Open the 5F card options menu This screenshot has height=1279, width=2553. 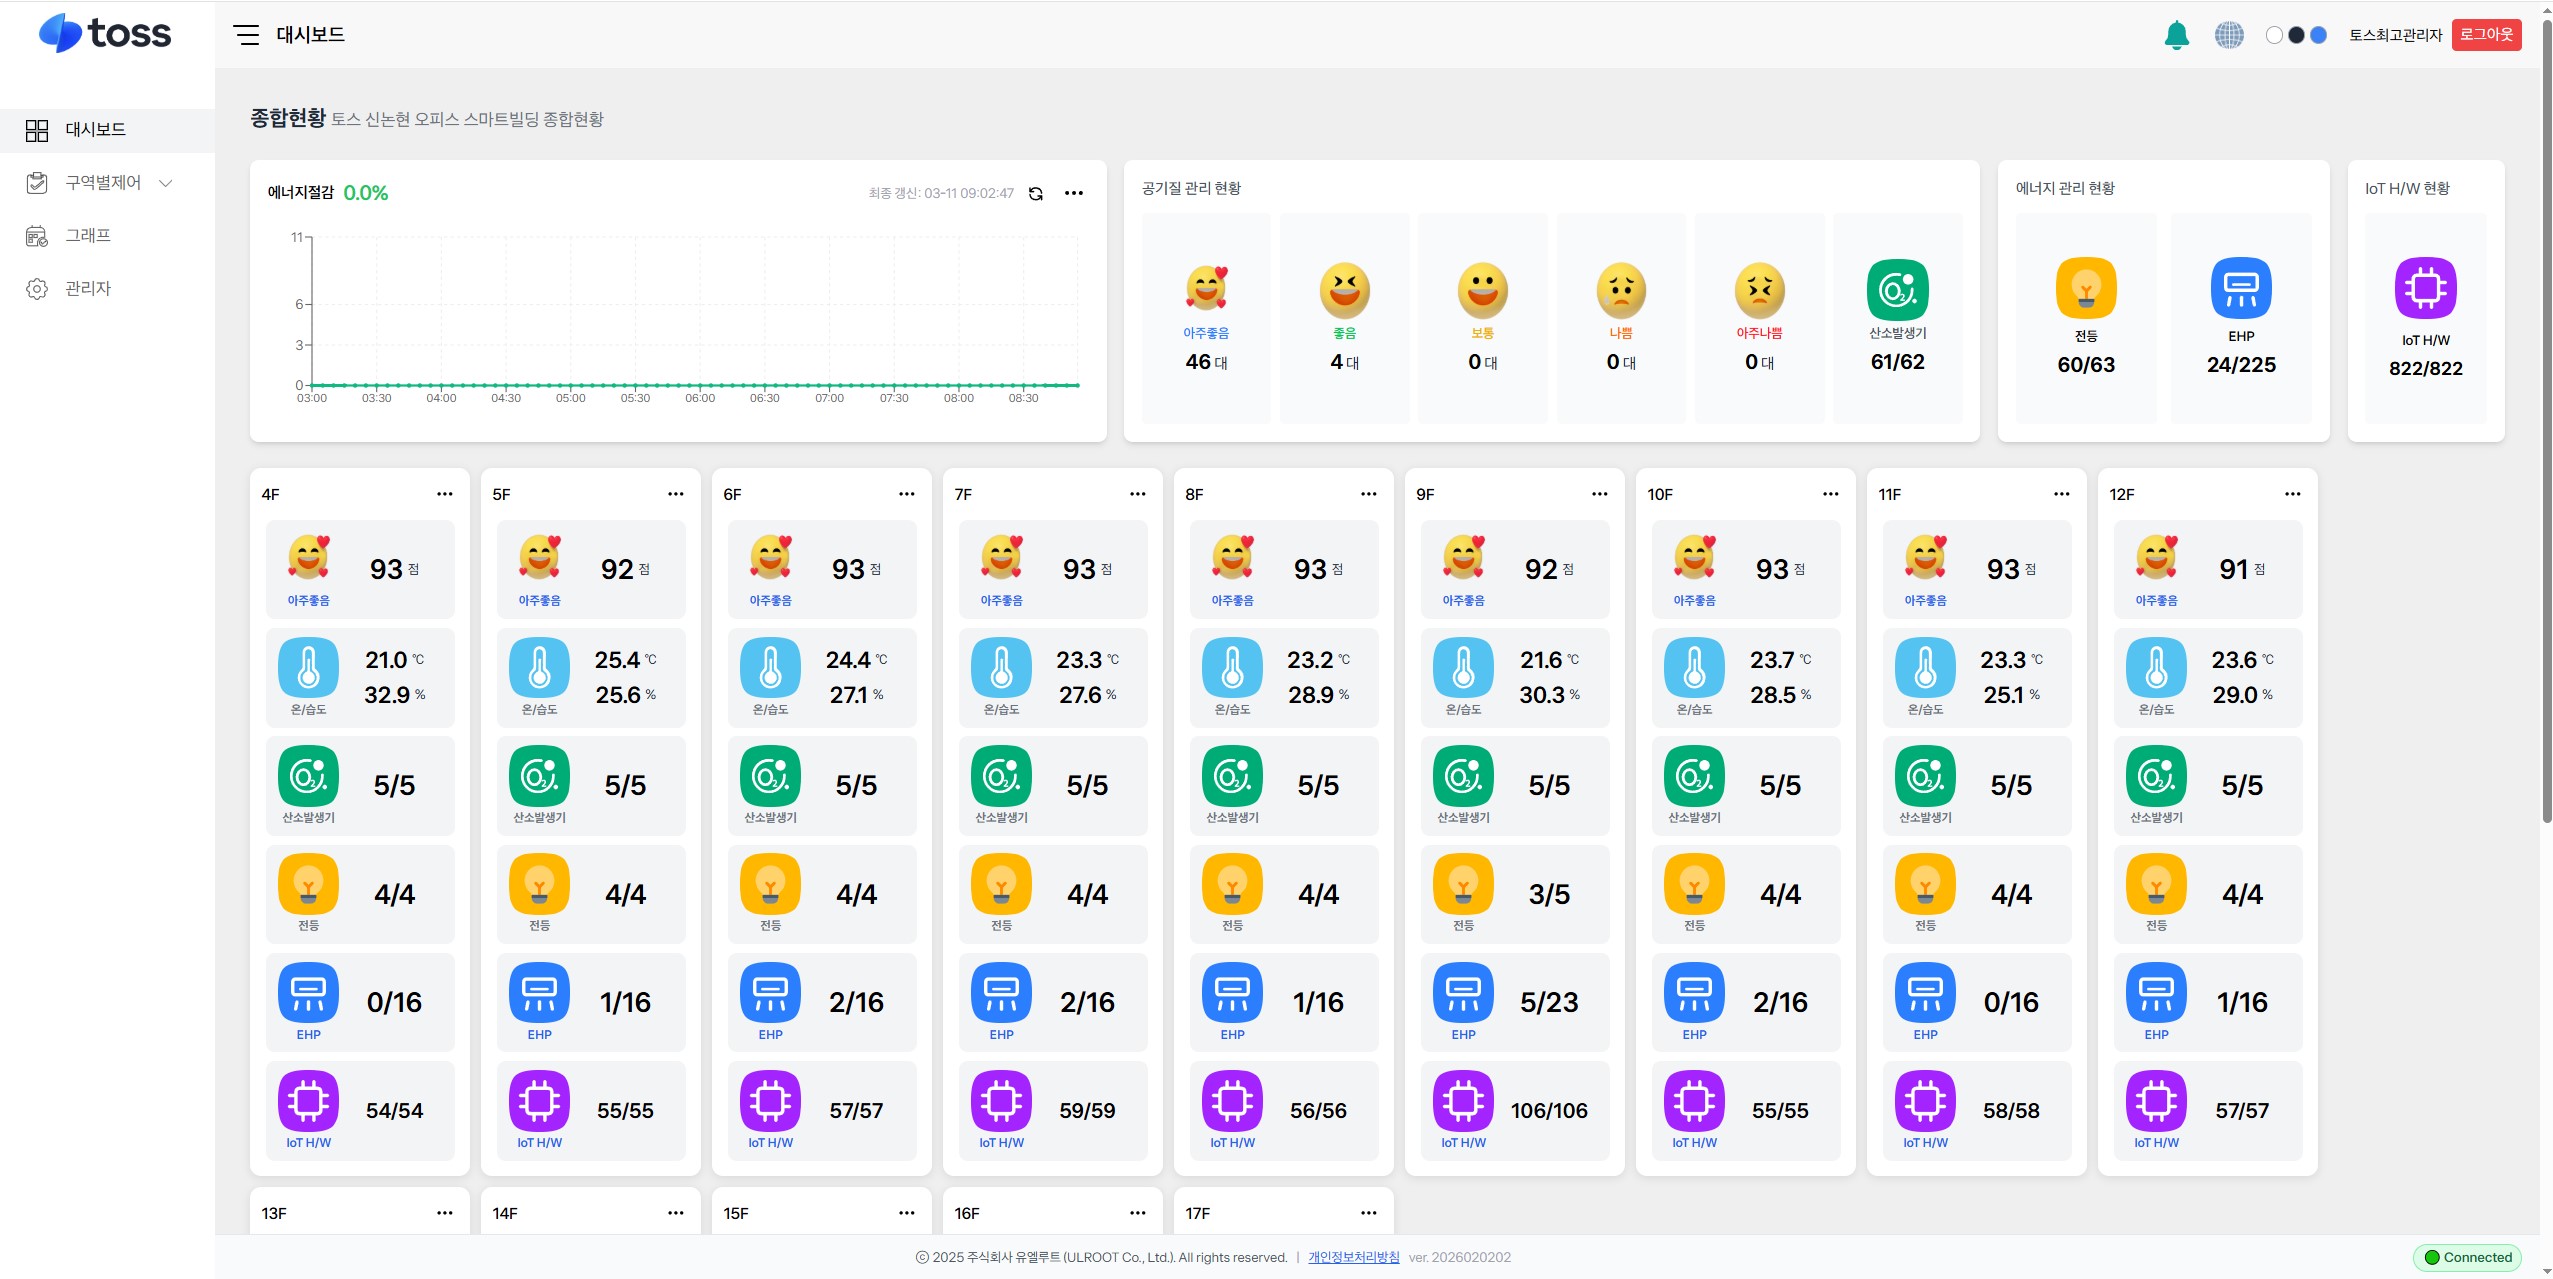pyautogui.click(x=676, y=494)
